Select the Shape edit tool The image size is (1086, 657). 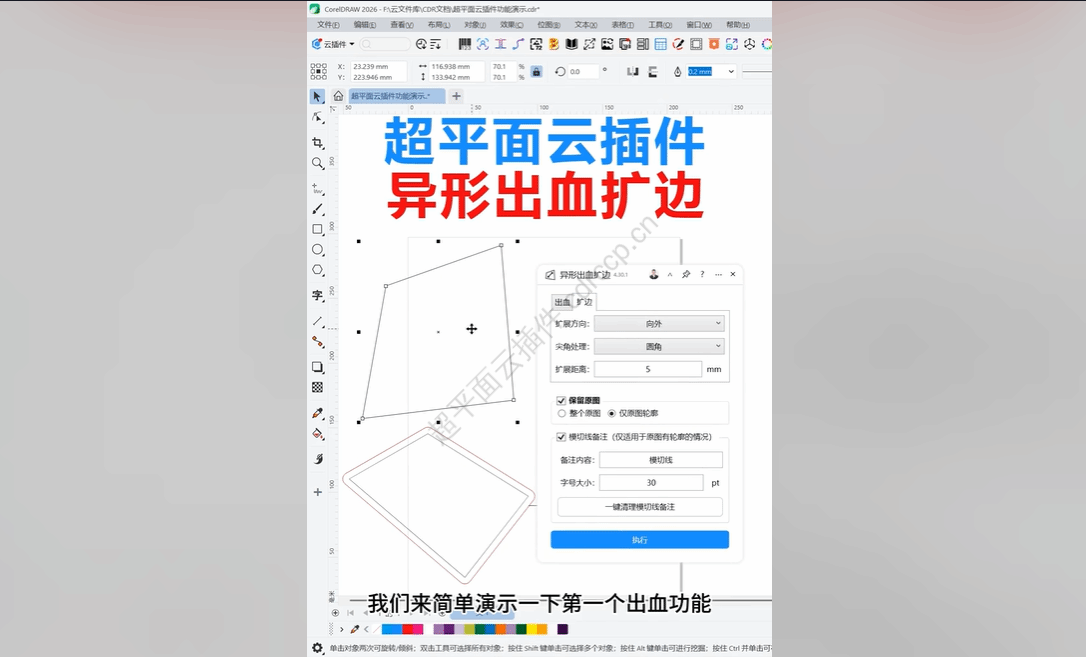click(x=317, y=118)
